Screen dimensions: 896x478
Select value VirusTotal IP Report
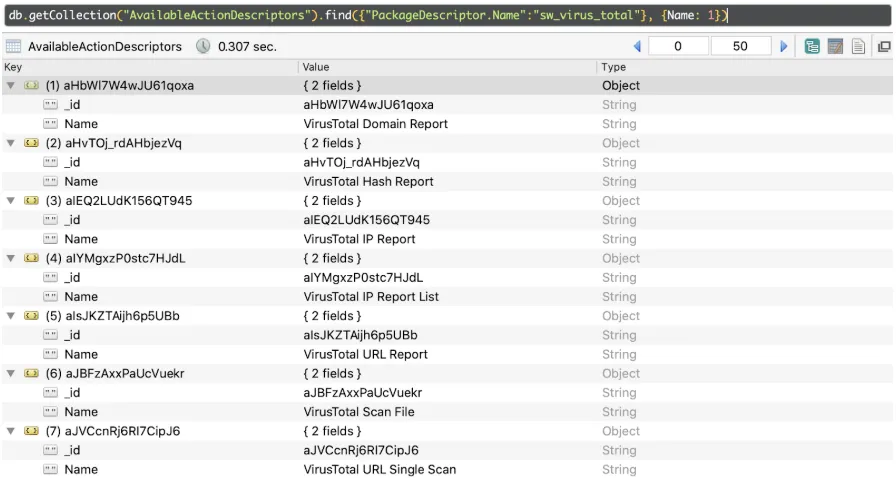359,239
